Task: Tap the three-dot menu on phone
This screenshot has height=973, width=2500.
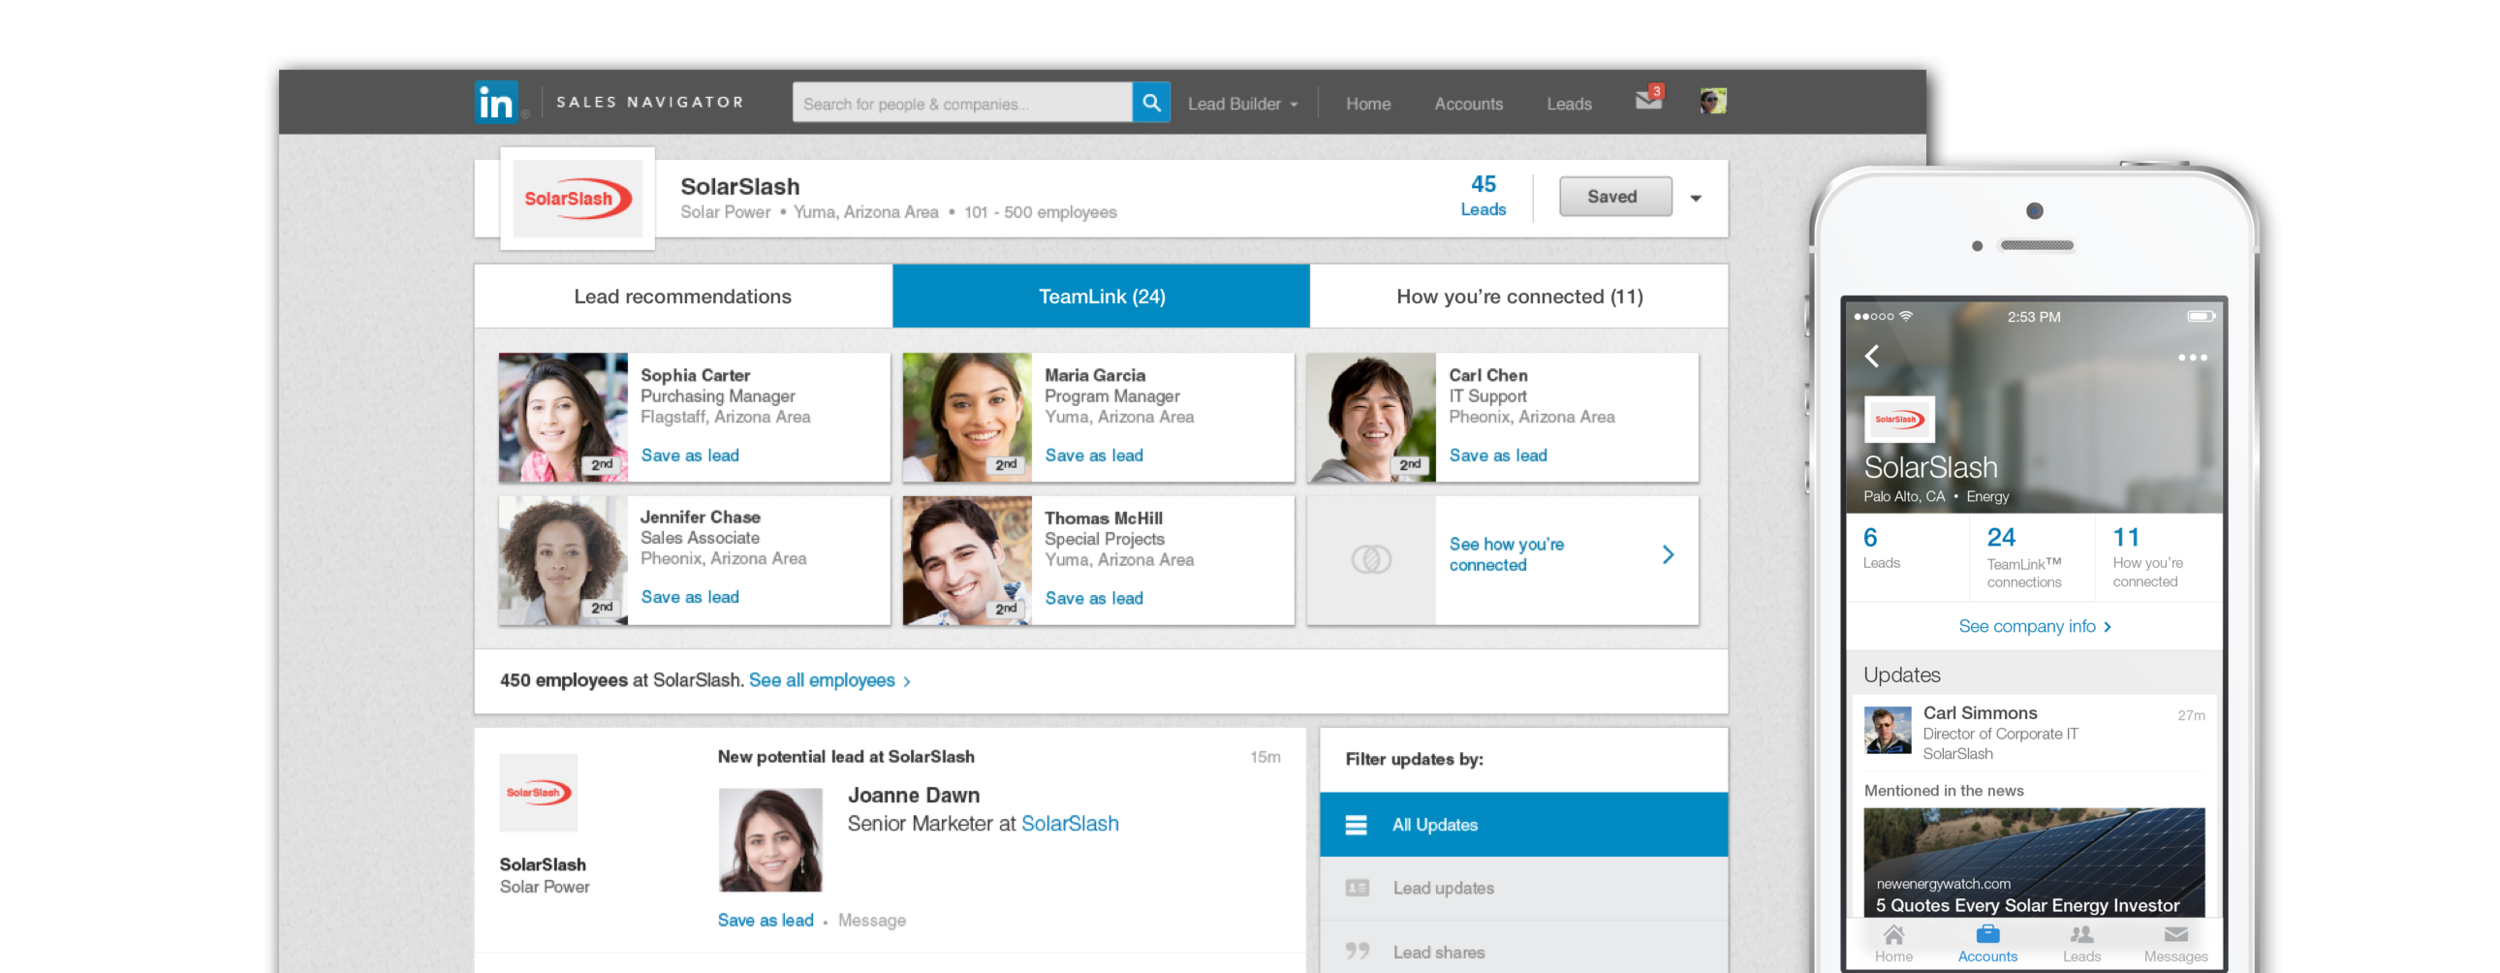Action: point(2192,357)
